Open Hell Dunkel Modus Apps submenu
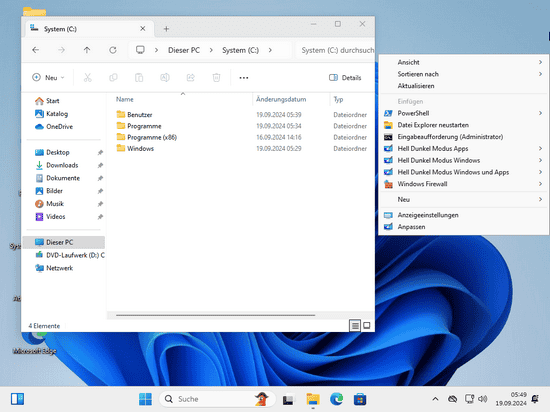Viewport: 550px width, 412px height. 464,149
